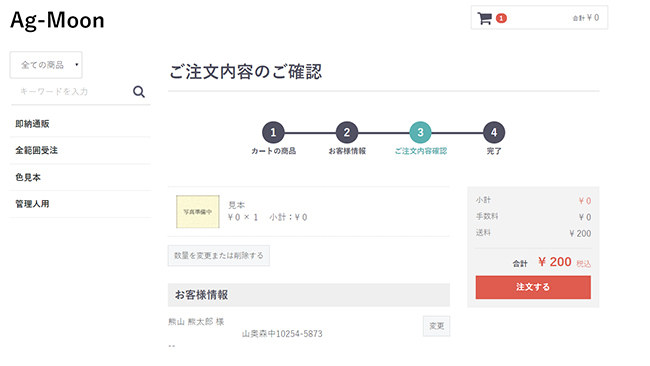The height and width of the screenshot is (366, 650).
Task: Select step 4 完了 circle
Action: click(494, 133)
